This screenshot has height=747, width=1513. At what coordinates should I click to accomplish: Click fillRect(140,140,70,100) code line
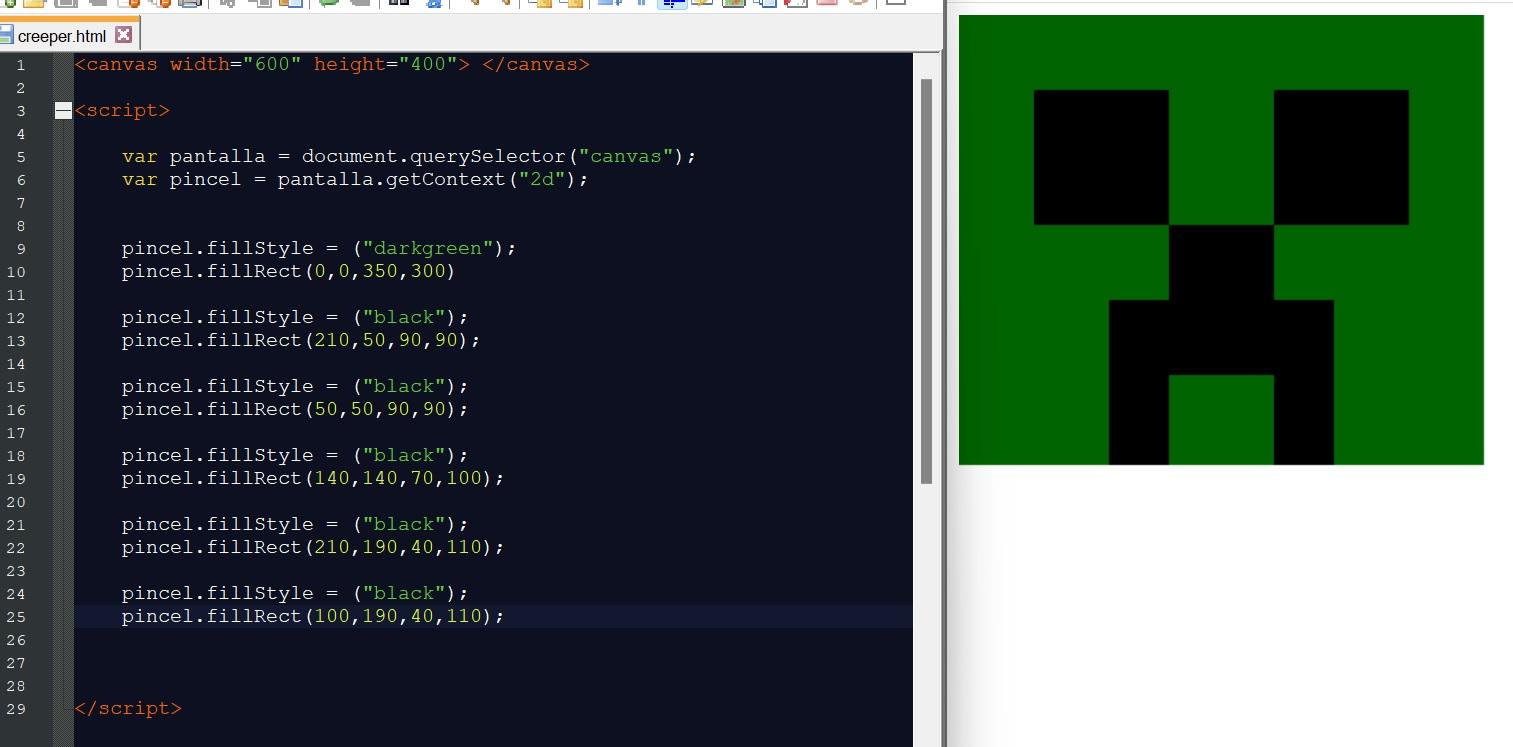313,478
